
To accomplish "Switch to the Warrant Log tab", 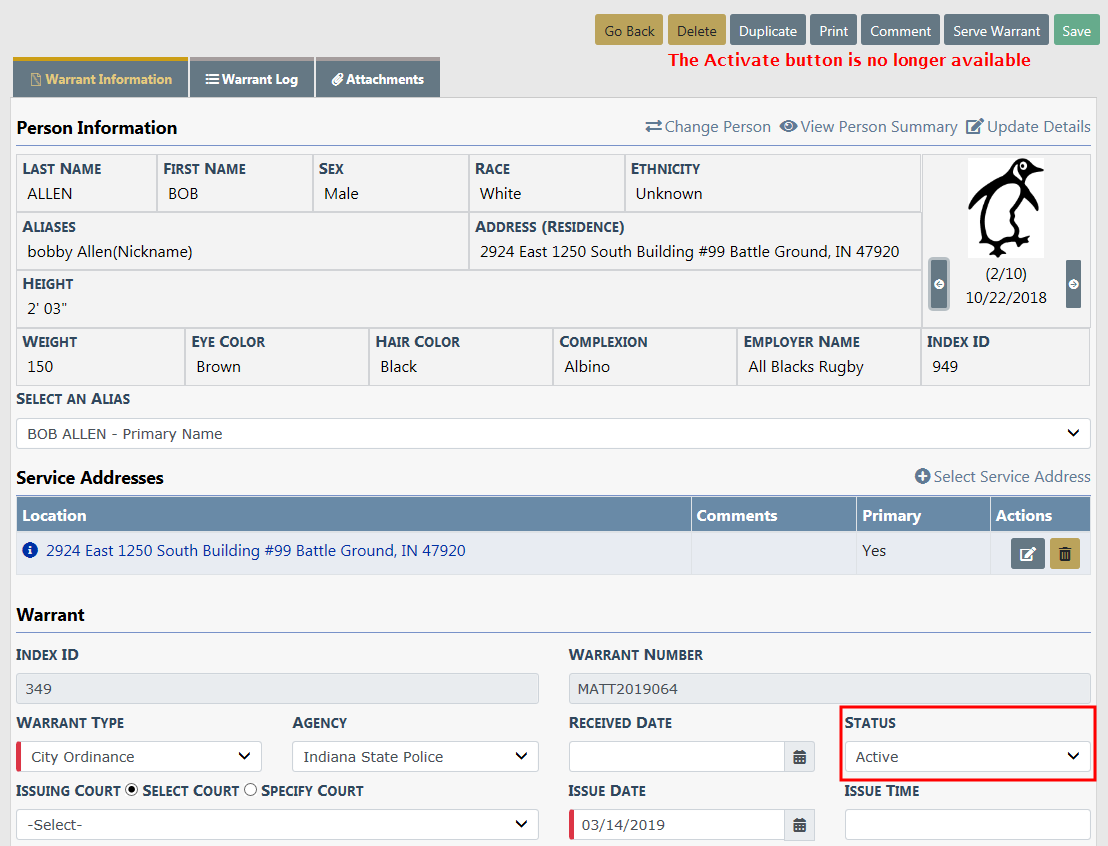I will click(252, 79).
